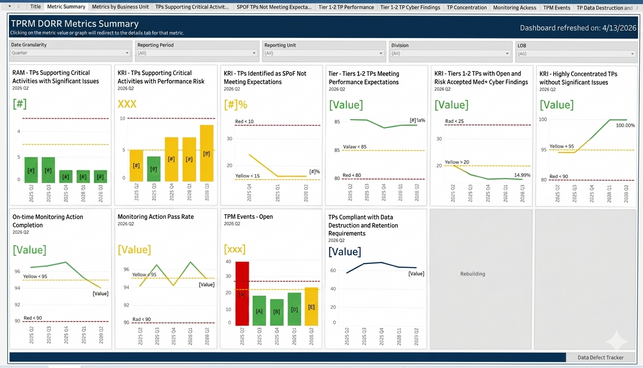Switch to Tier 1-2 TP Cyber Findings tab

pos(410,7)
